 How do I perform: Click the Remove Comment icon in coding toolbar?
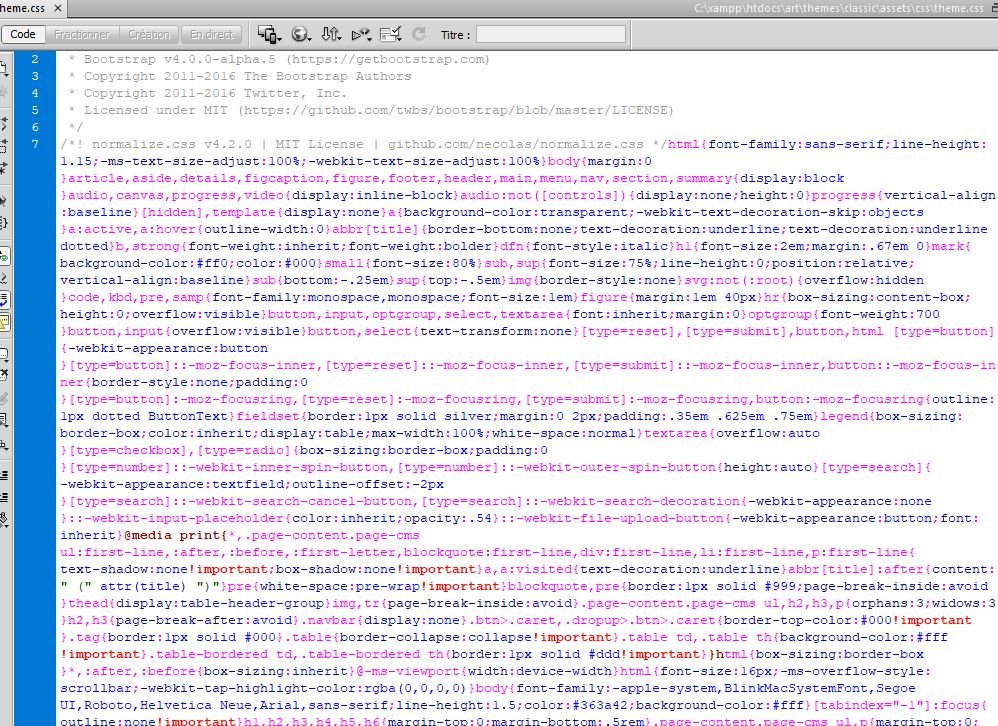tap(3, 375)
